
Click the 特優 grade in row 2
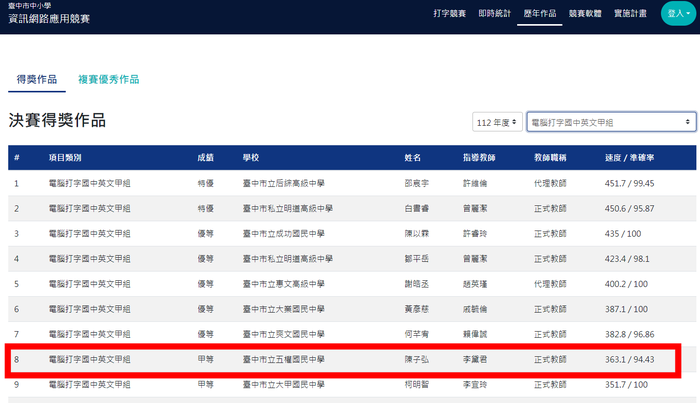click(x=206, y=208)
